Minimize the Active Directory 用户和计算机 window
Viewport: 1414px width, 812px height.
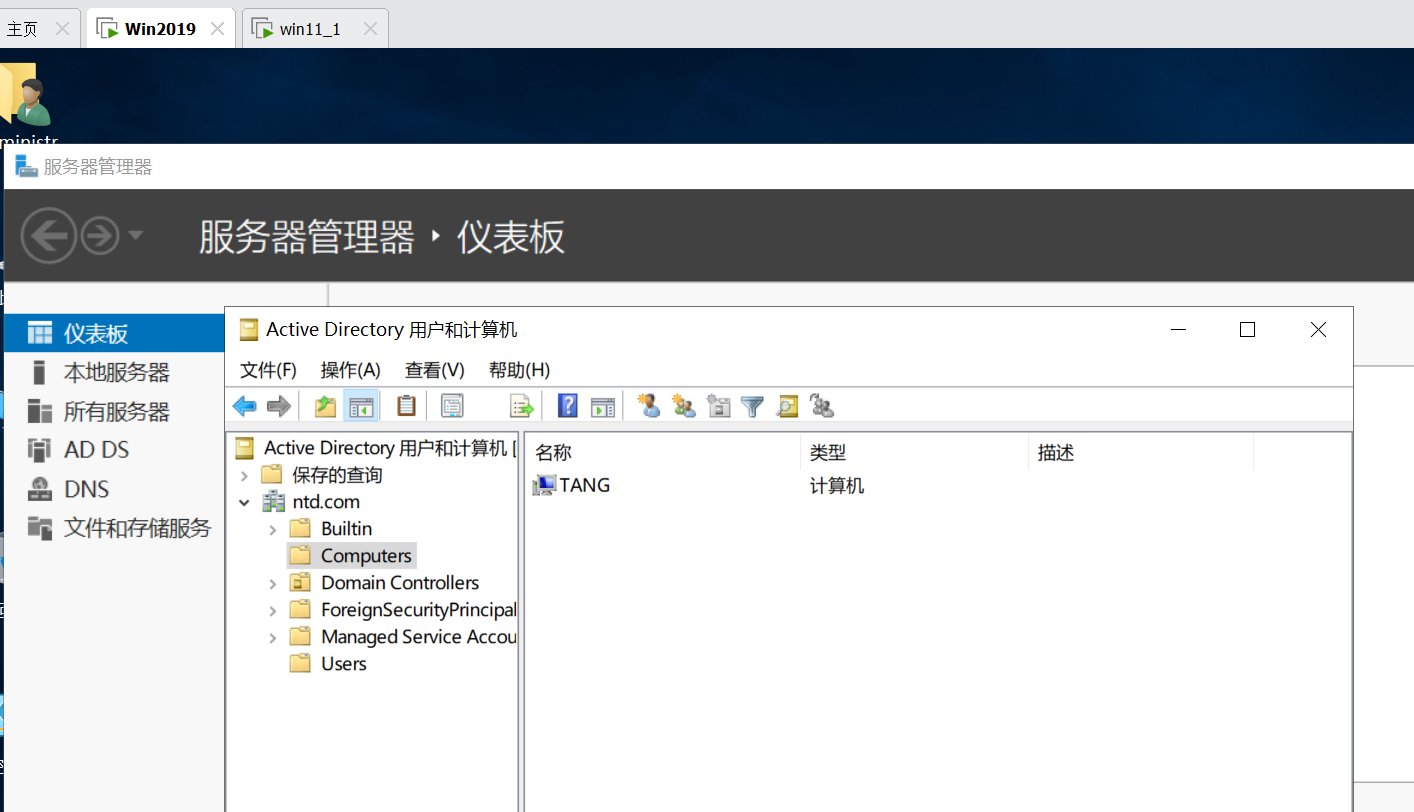point(1180,329)
